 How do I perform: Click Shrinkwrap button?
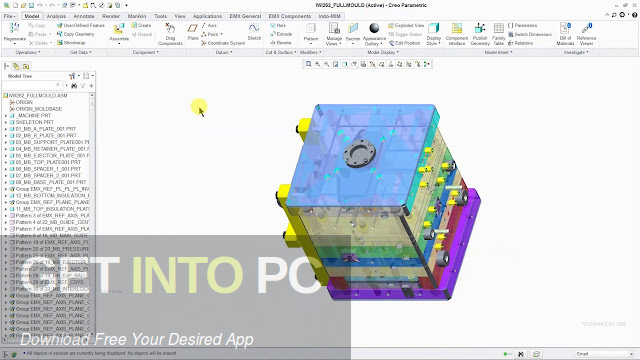pos(71,43)
